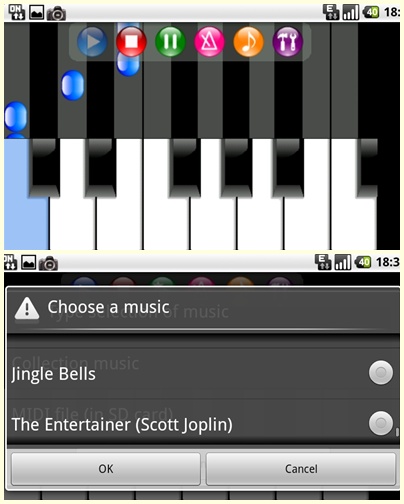
Task: Confirm selection with the OK button
Action: click(106, 469)
